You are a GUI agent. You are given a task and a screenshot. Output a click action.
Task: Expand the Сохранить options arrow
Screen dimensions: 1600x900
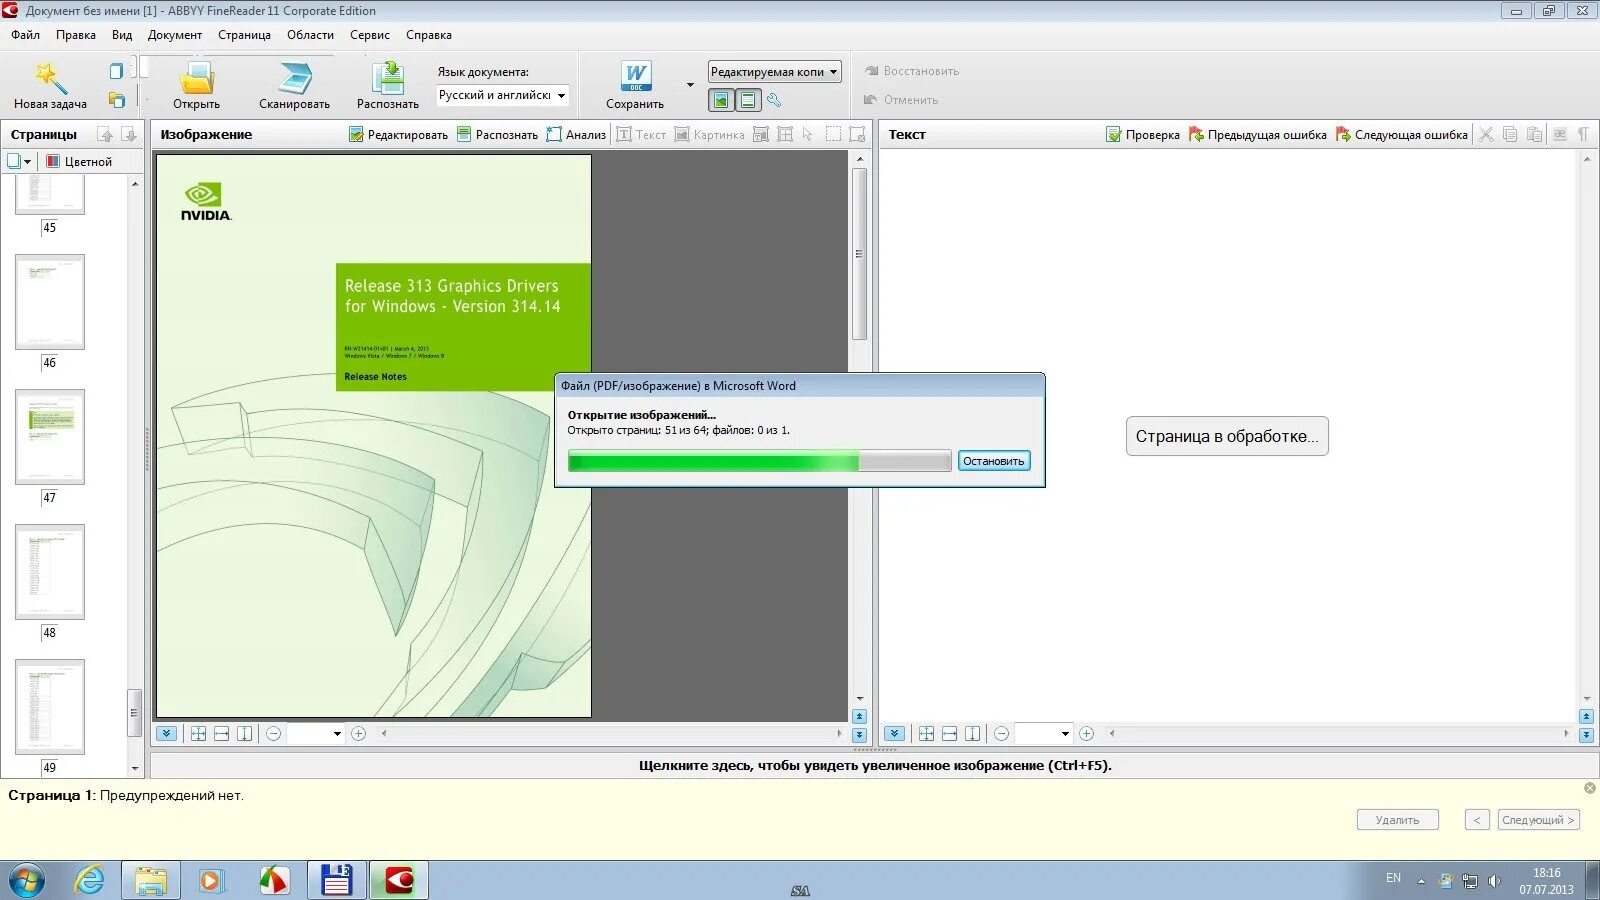(x=690, y=84)
